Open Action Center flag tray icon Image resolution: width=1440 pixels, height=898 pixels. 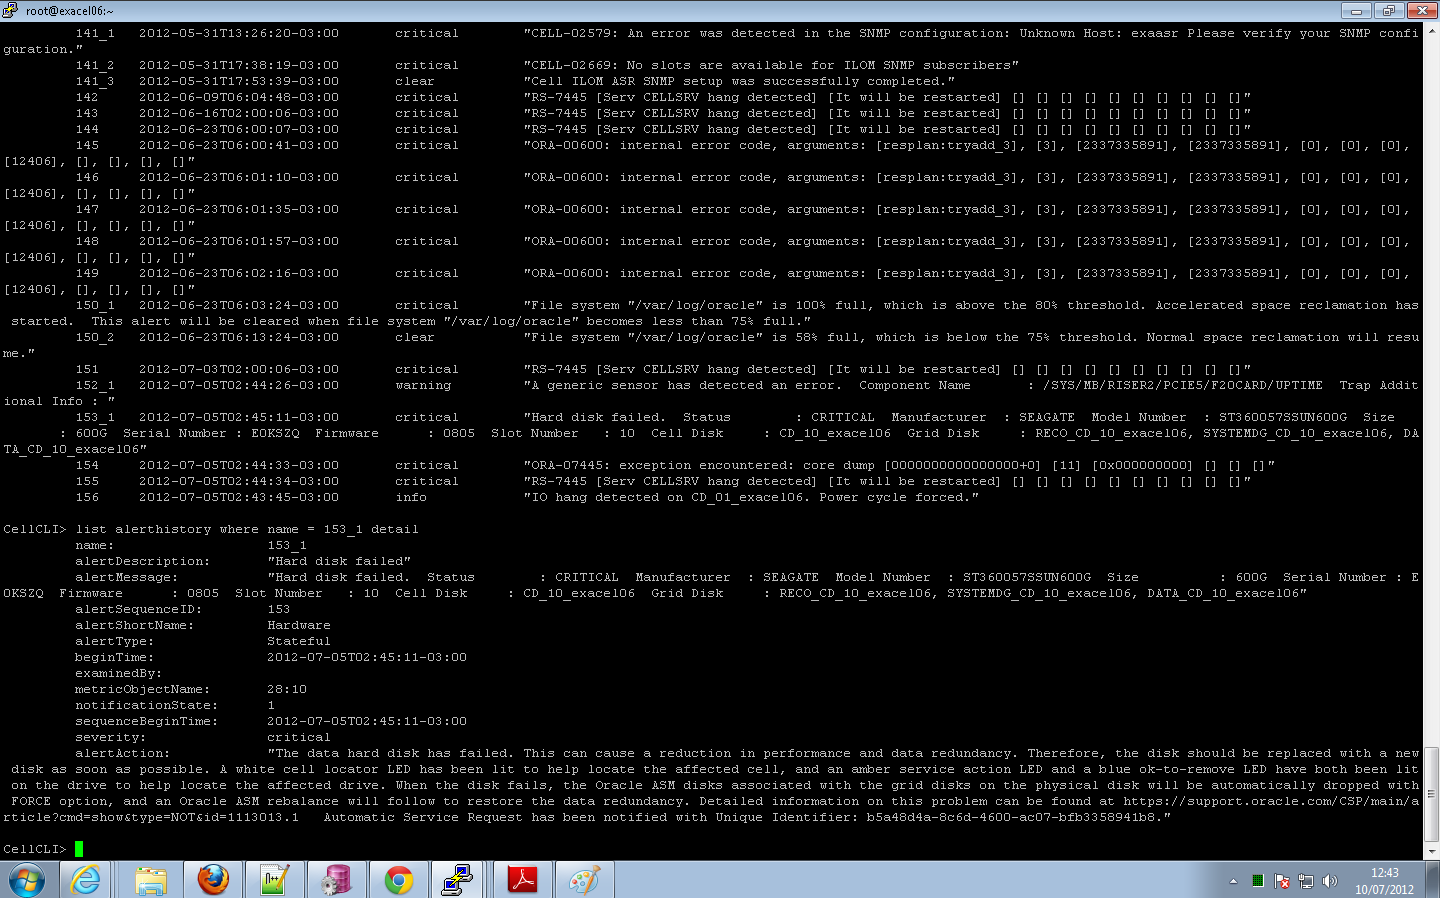pos(1282,881)
